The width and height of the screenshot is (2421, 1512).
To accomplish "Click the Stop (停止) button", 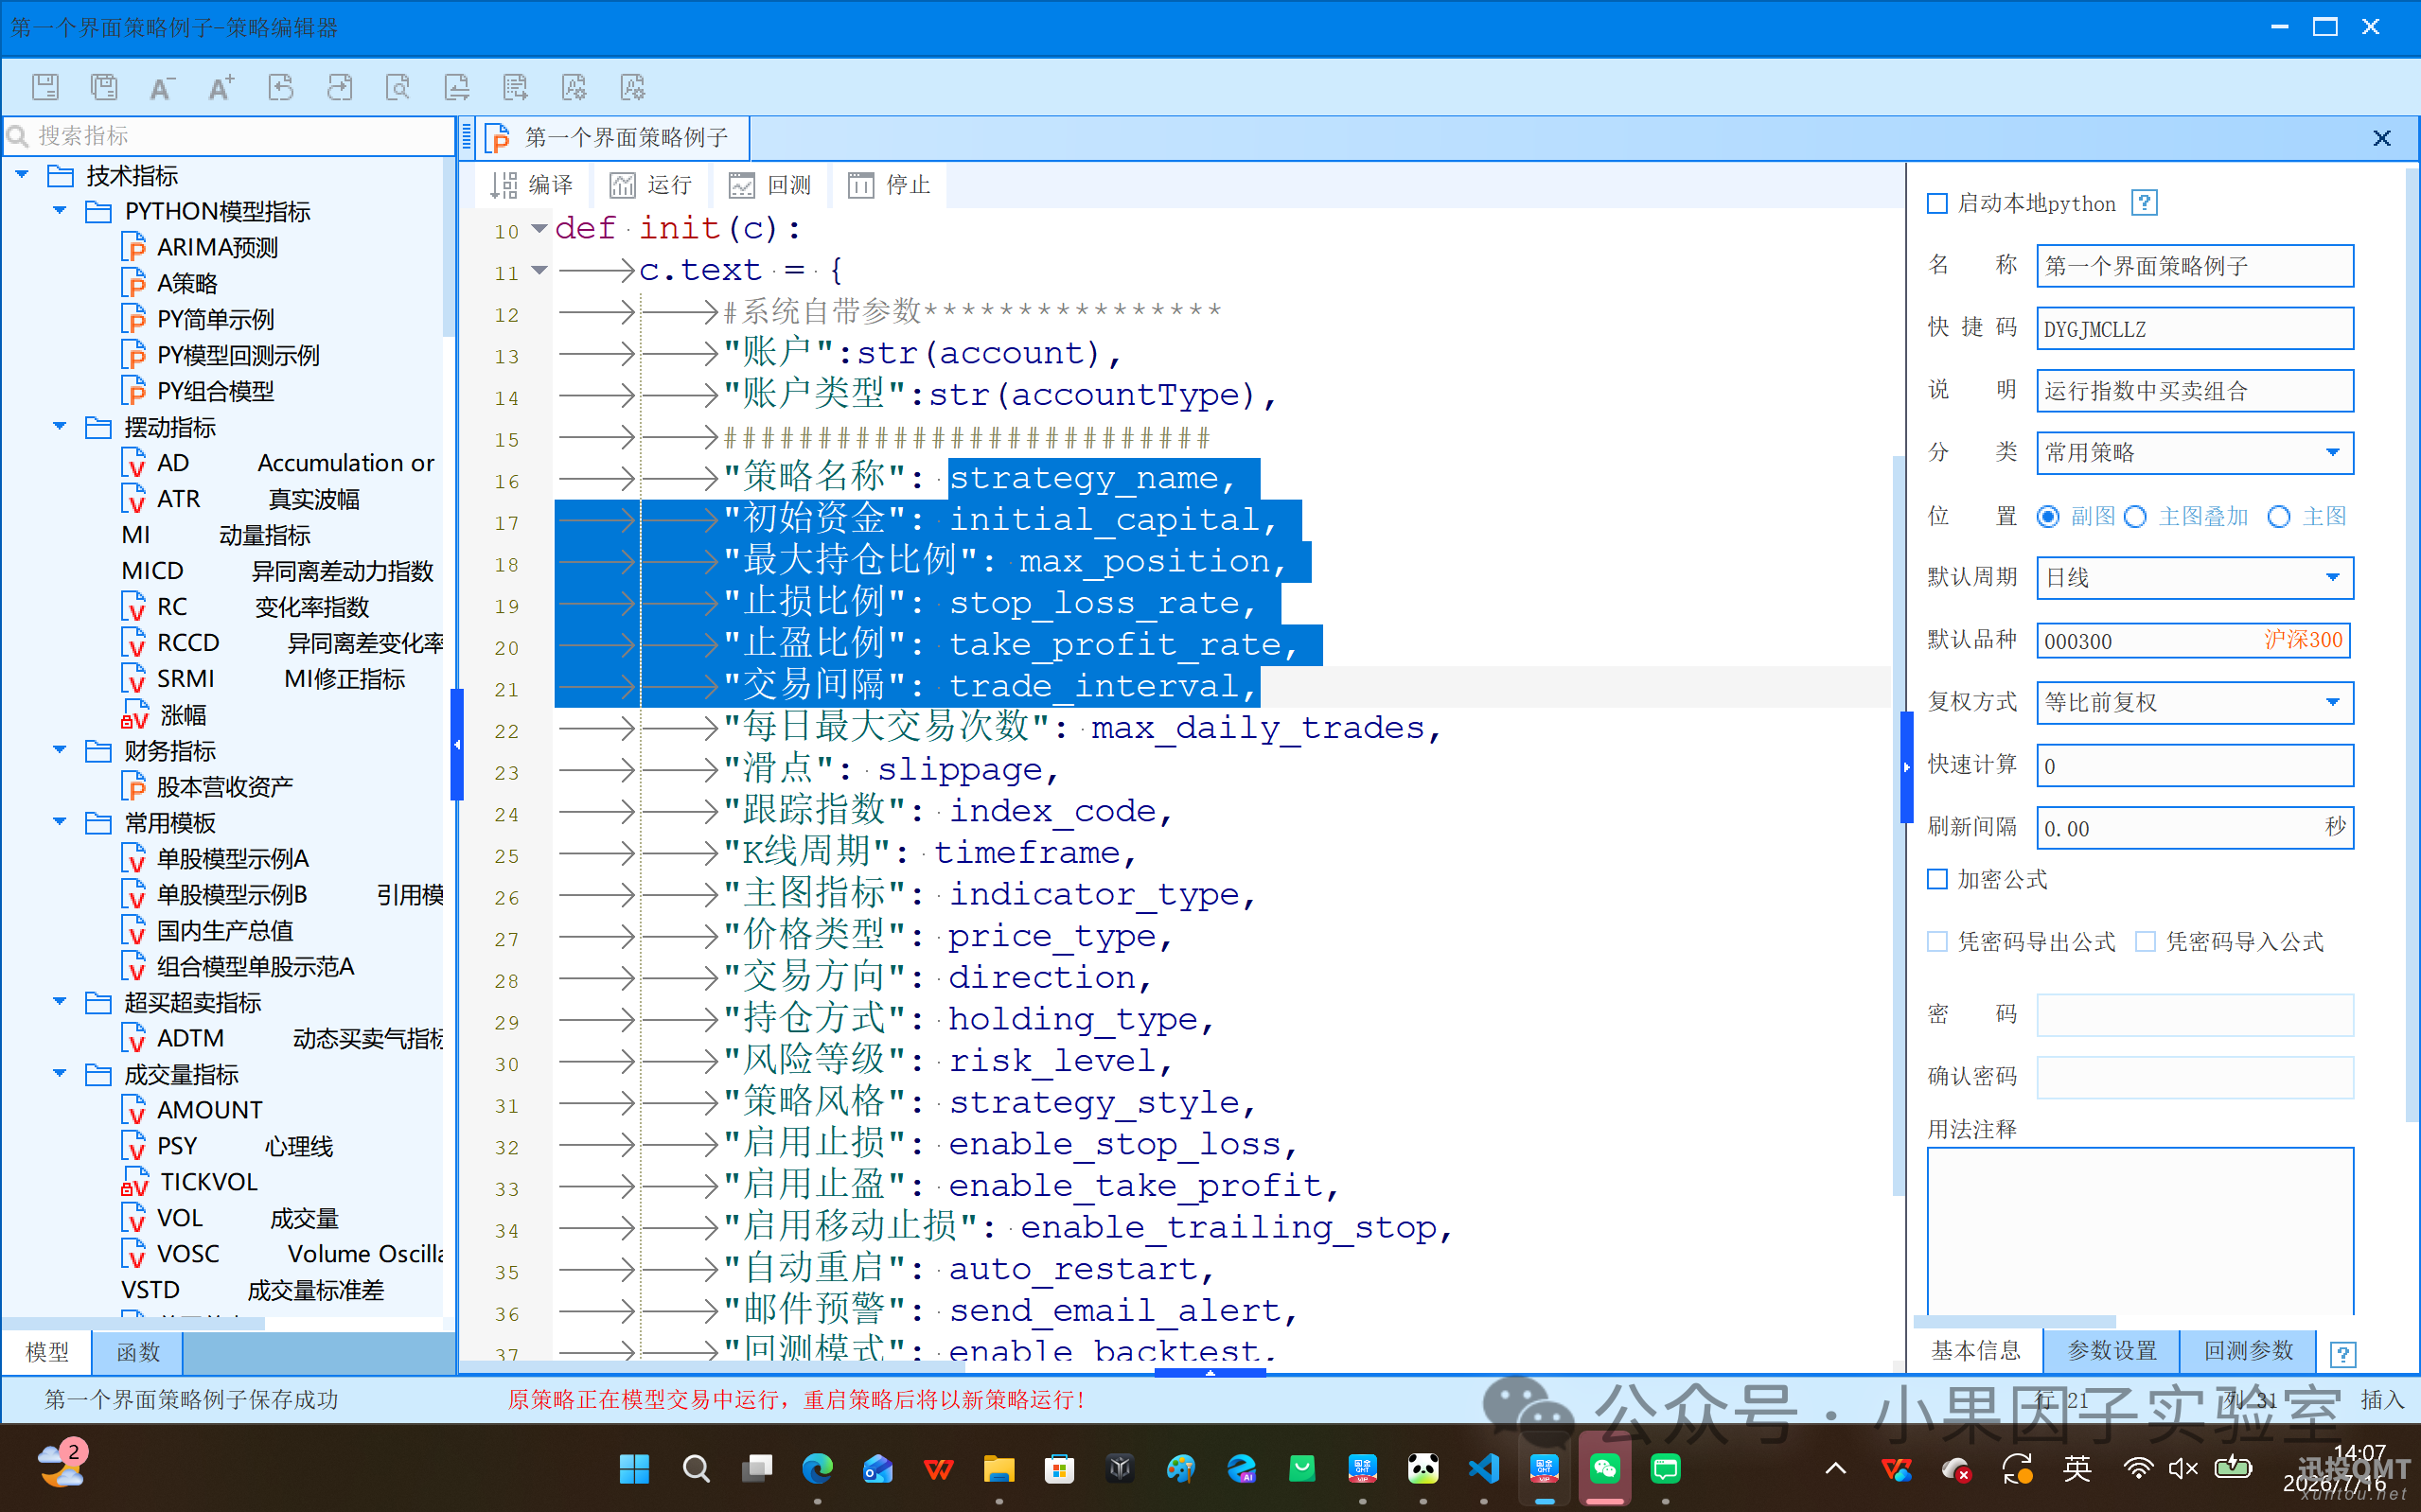I will 889,185.
